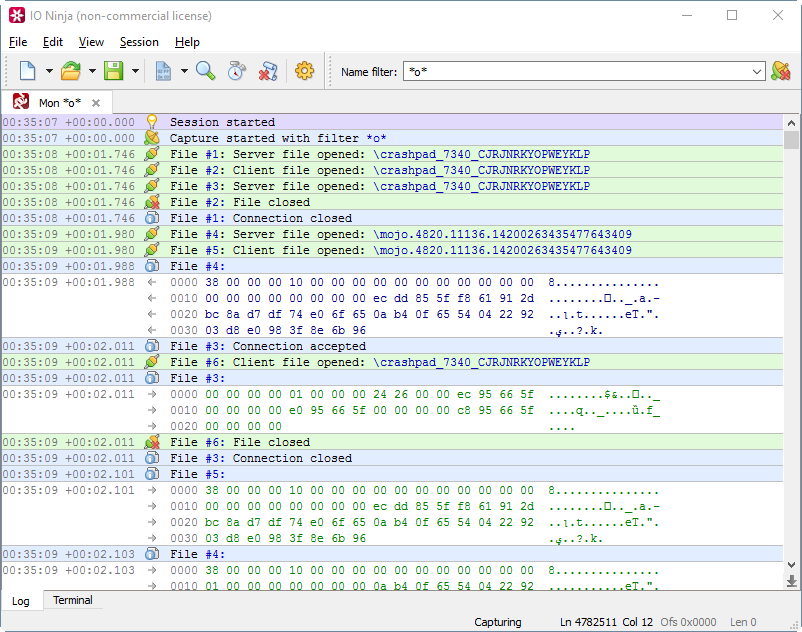This screenshot has width=802, height=632.
Task: Click the magnifier Find icon in toolbar
Action: pos(206,71)
